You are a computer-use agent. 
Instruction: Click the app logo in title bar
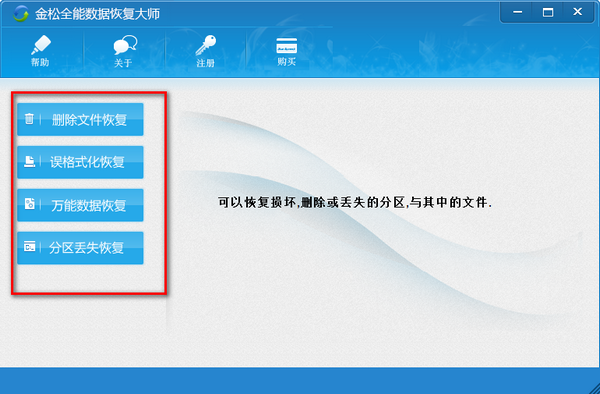click(20, 14)
